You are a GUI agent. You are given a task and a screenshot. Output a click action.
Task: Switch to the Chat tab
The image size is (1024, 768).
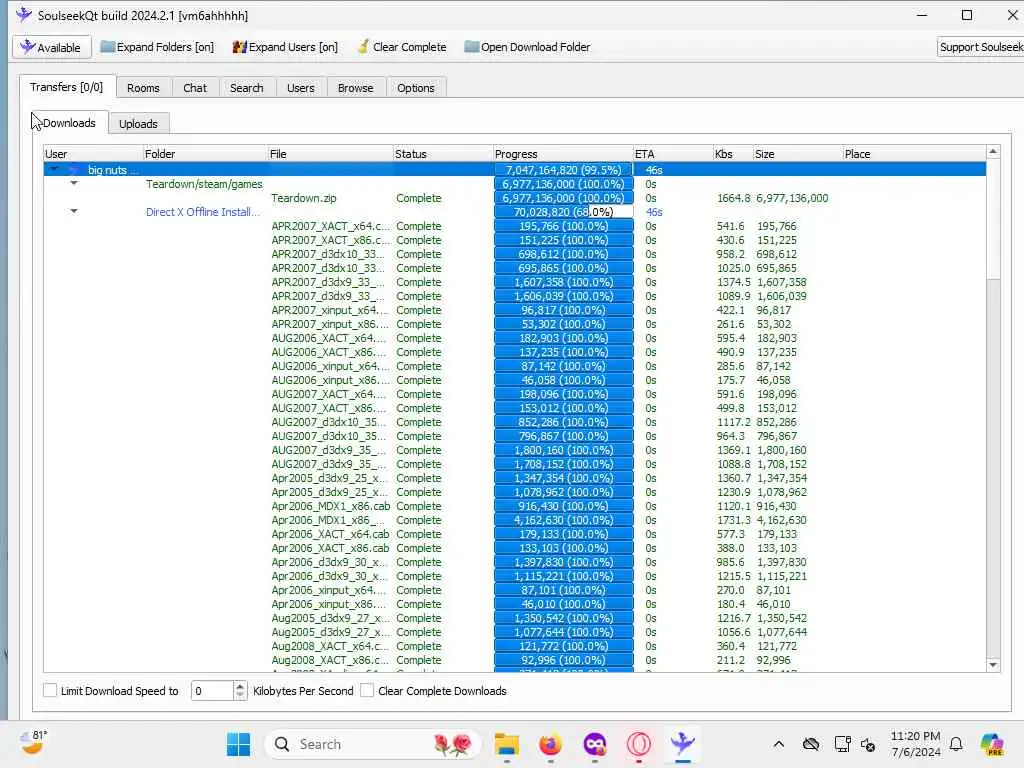point(195,88)
